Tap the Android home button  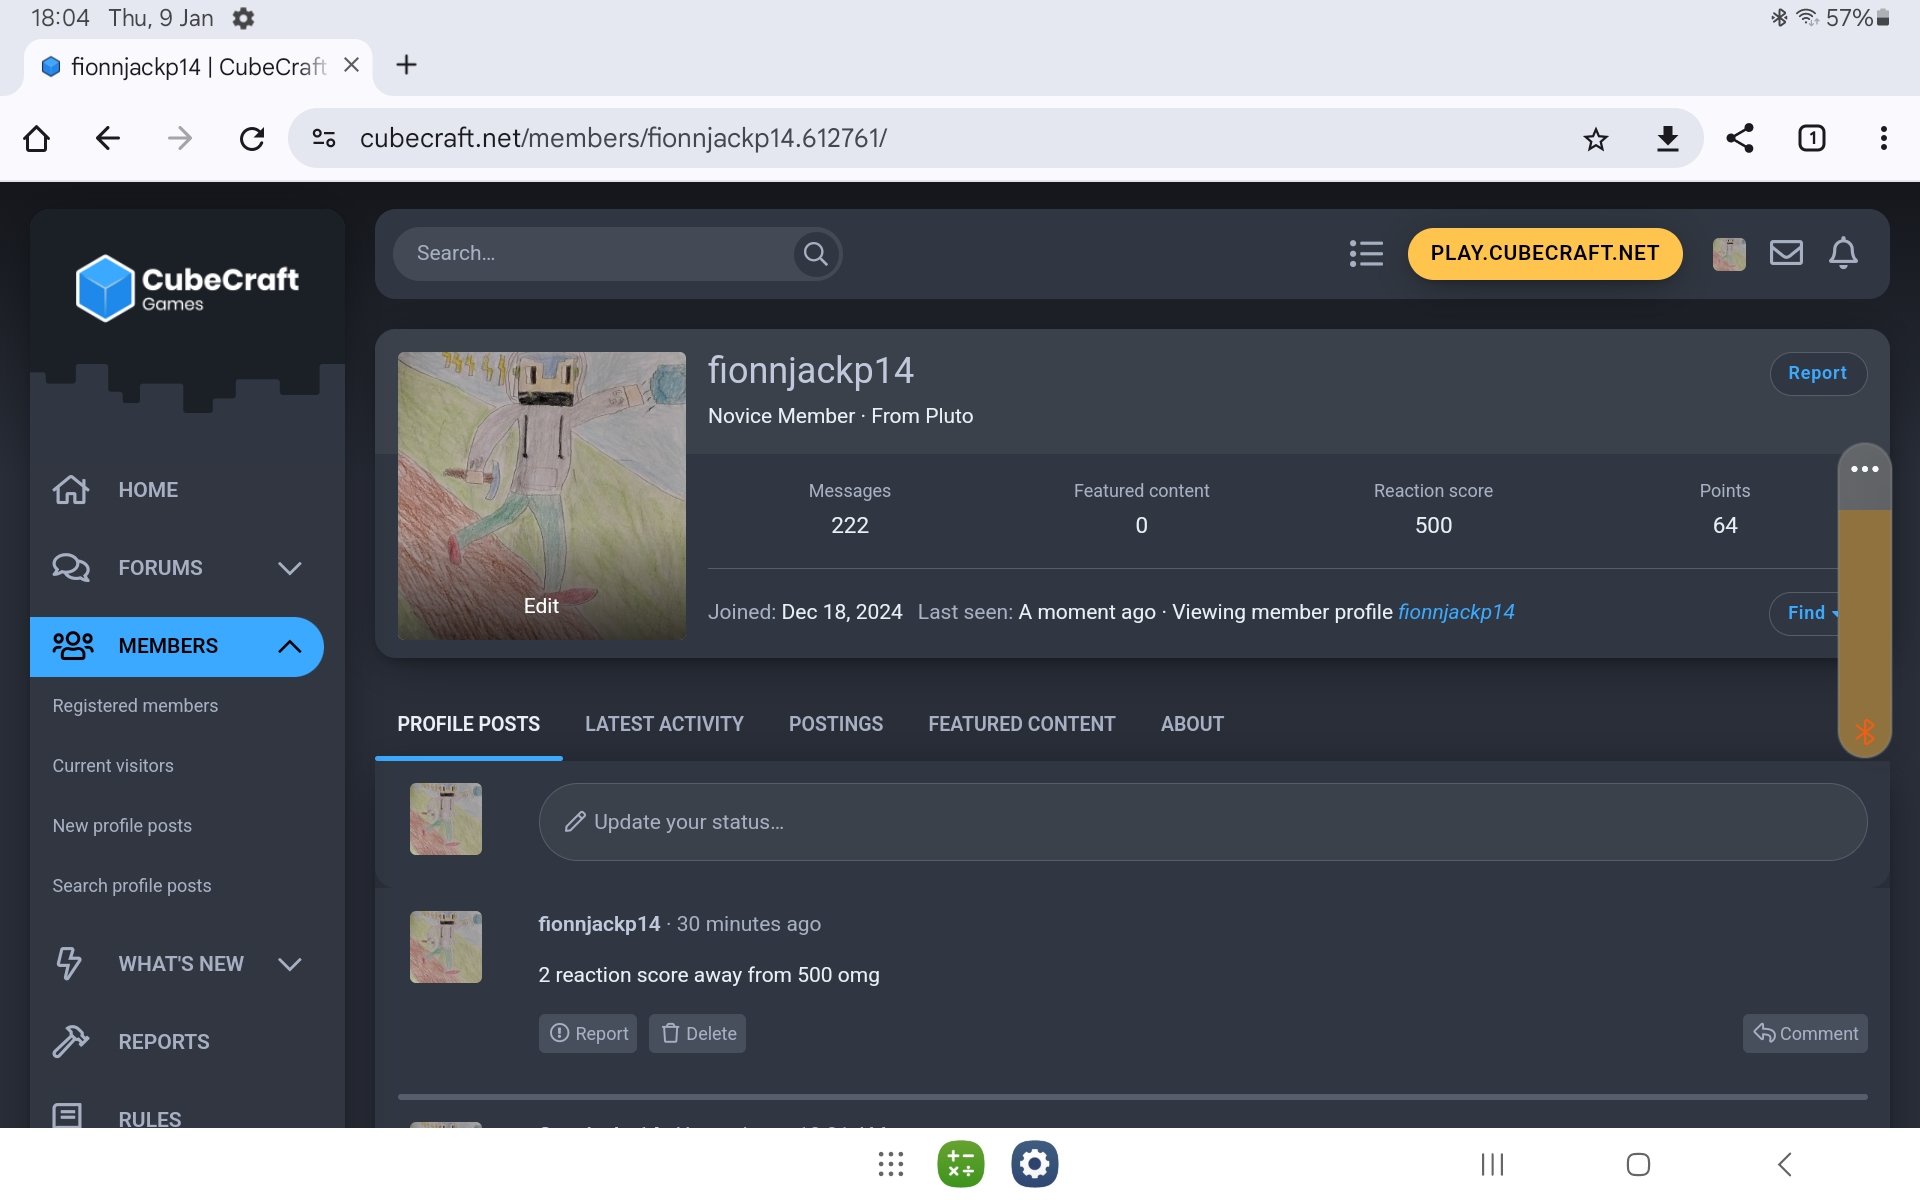[x=1638, y=1164]
